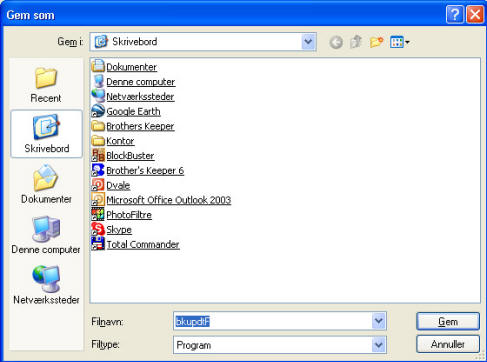Click the Back navigation arrow icon
Screen dimensions: 487x362
[336, 42]
